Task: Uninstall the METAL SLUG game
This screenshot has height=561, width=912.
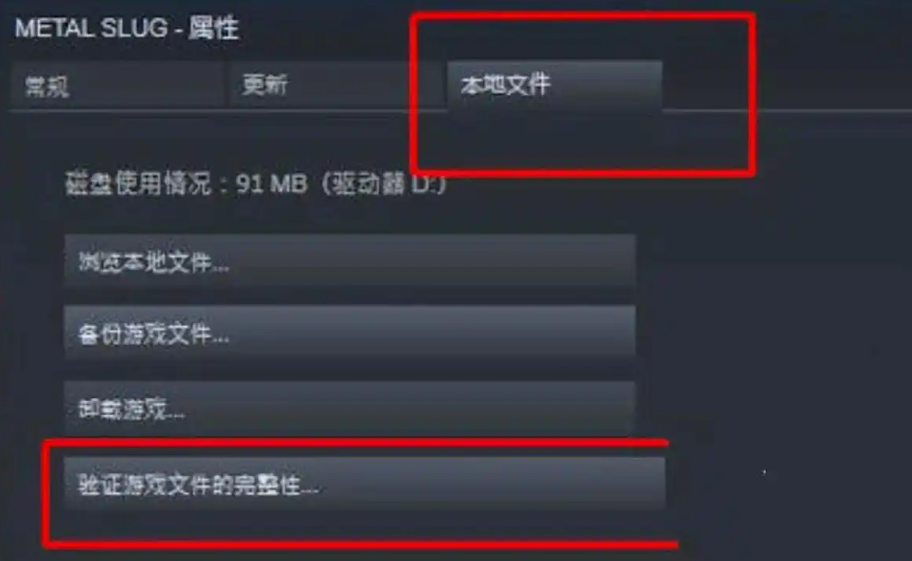Action: click(350, 407)
